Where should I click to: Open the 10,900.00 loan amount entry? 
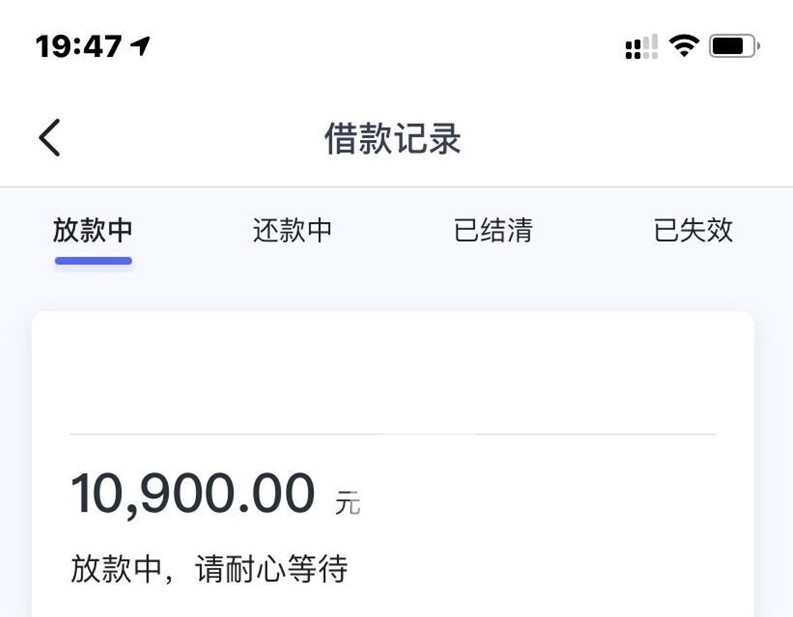(193, 493)
